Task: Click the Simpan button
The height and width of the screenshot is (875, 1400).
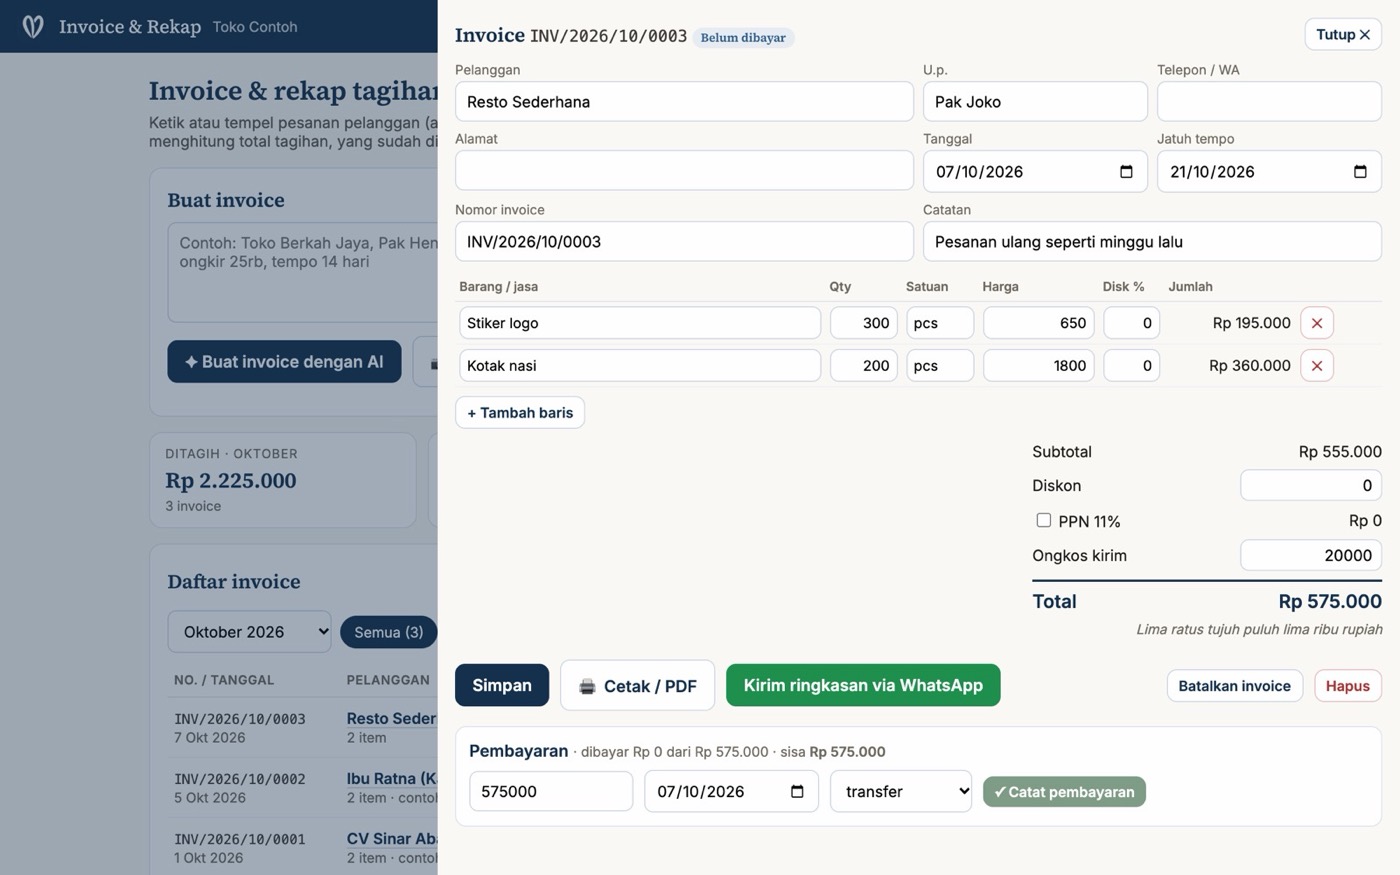Action: point(502,685)
